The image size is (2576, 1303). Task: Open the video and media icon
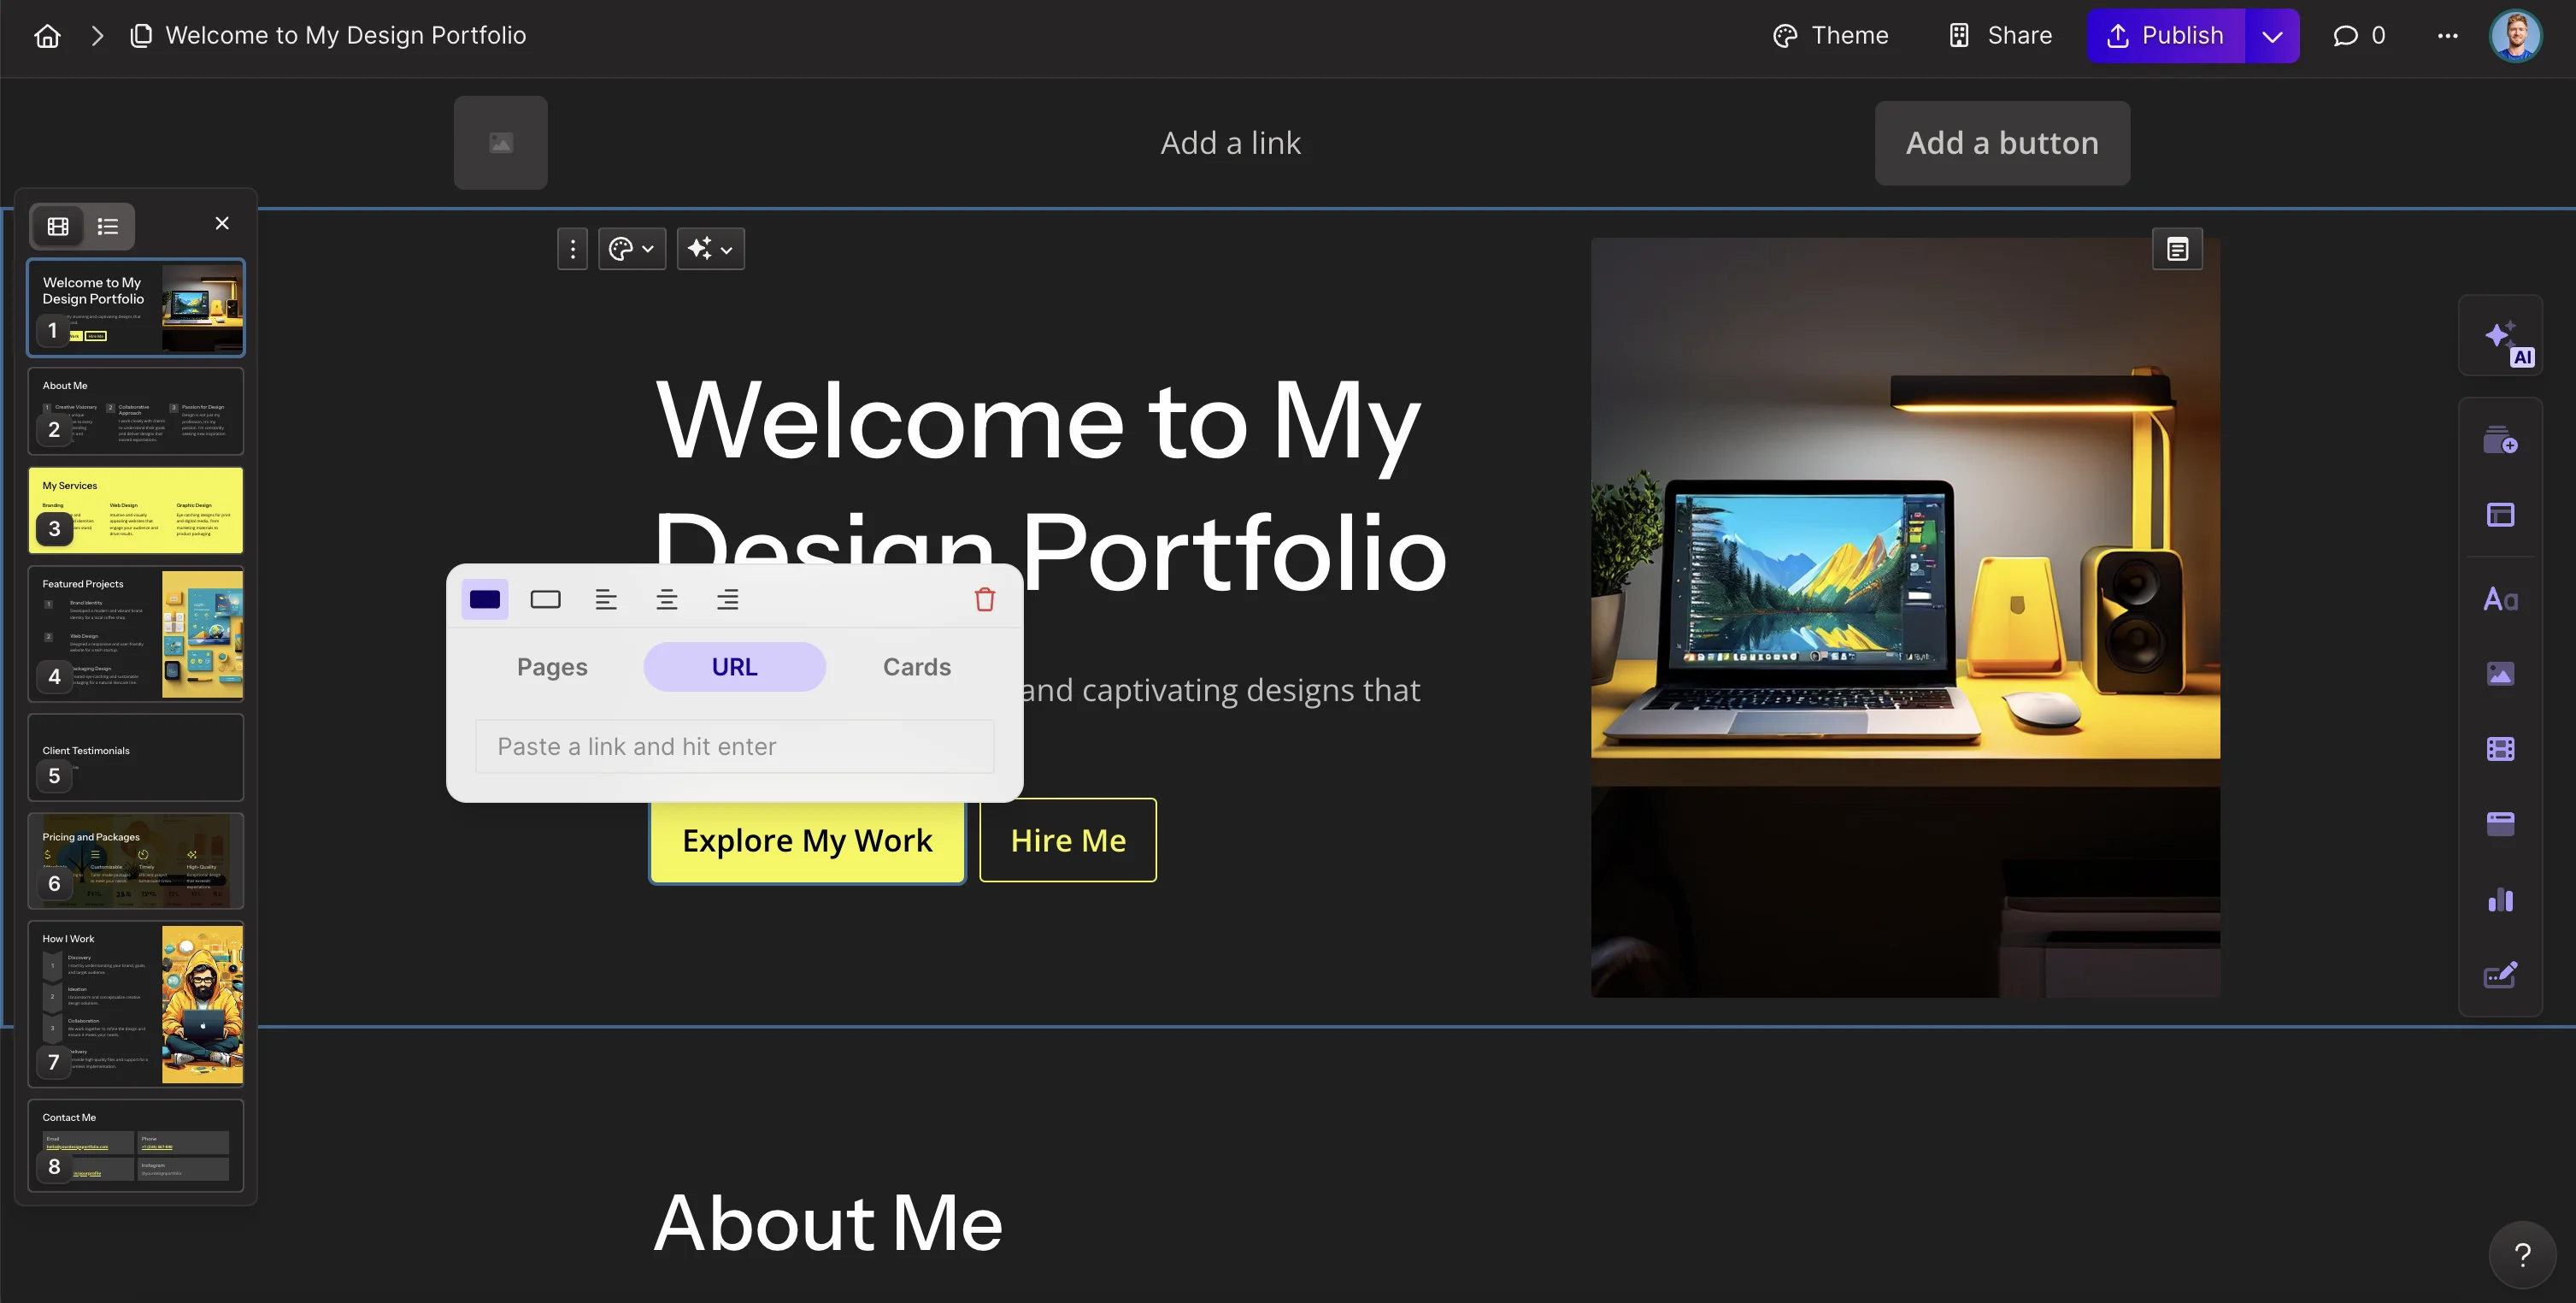coord(2500,749)
